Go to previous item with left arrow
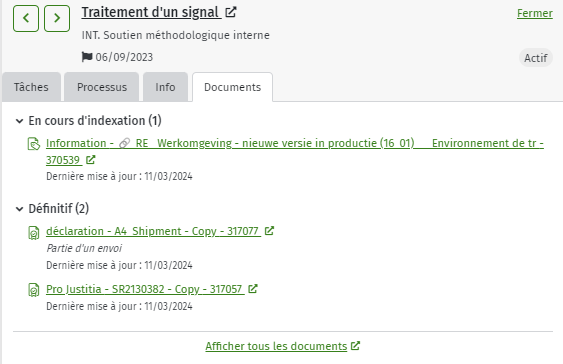 click(26, 18)
